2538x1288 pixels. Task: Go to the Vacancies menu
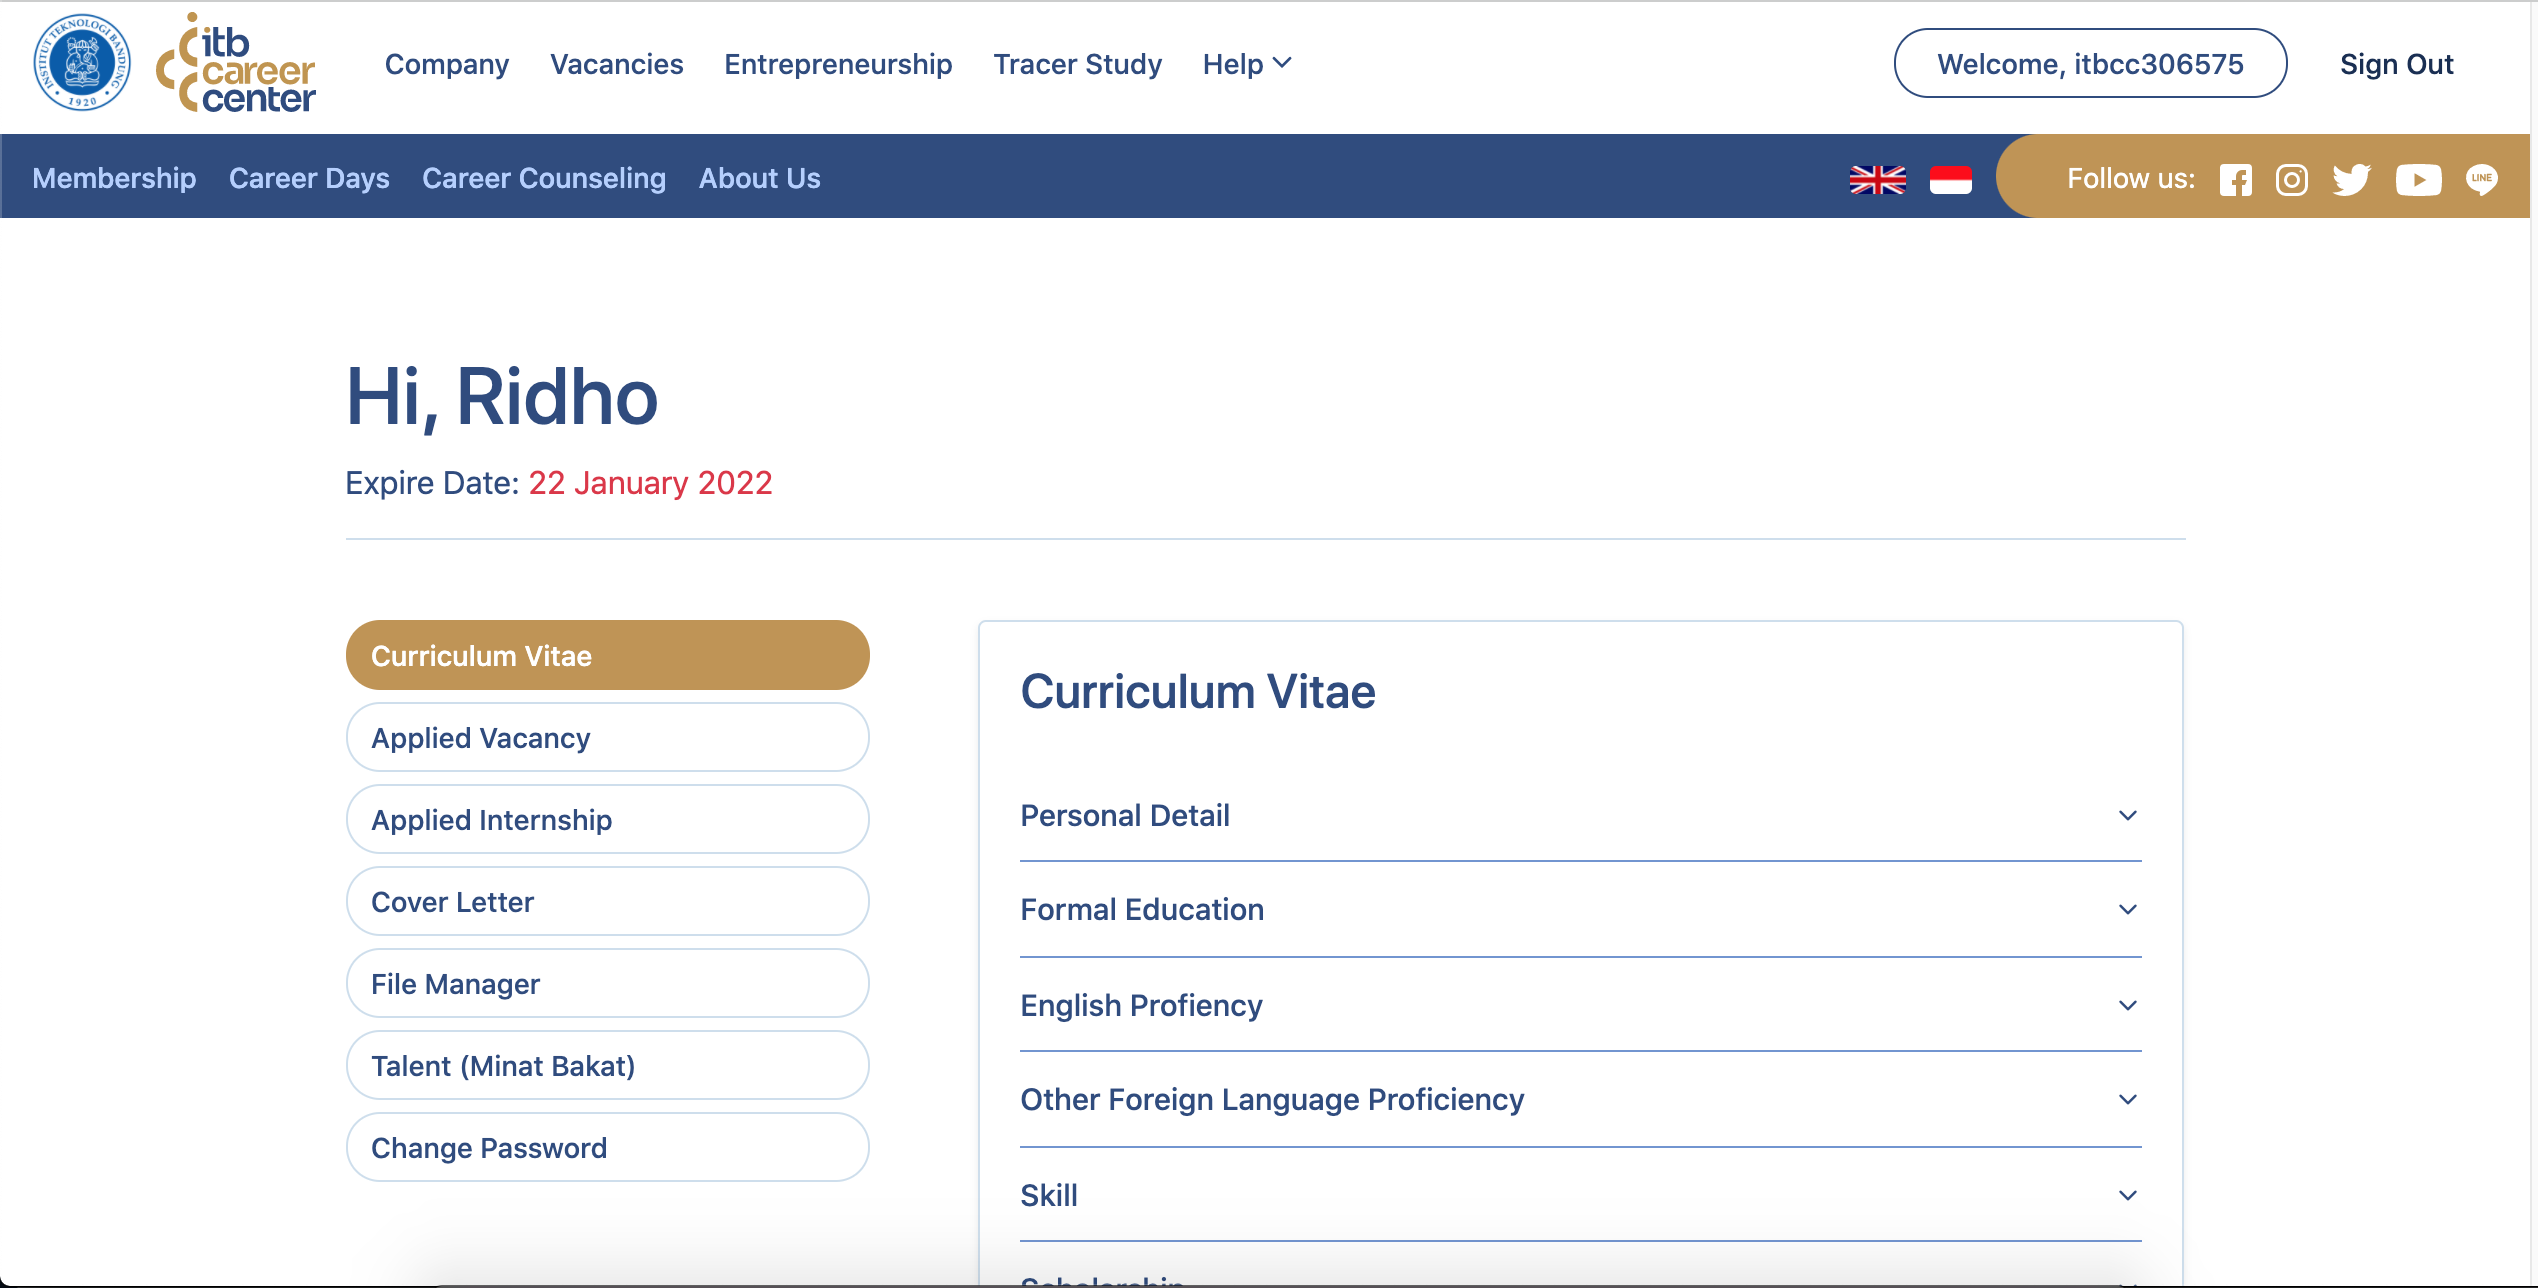click(616, 64)
